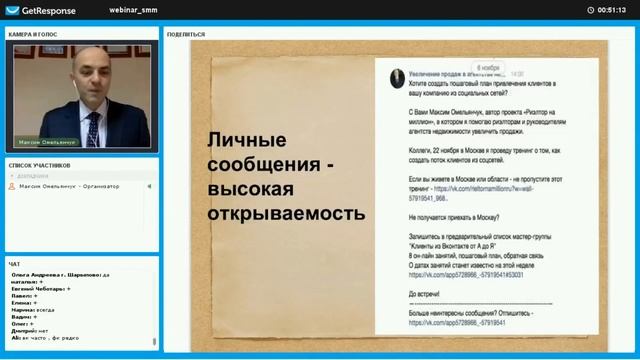
Task: Open vk.com/rieltornamillion link in slide message
Action: click(471, 193)
